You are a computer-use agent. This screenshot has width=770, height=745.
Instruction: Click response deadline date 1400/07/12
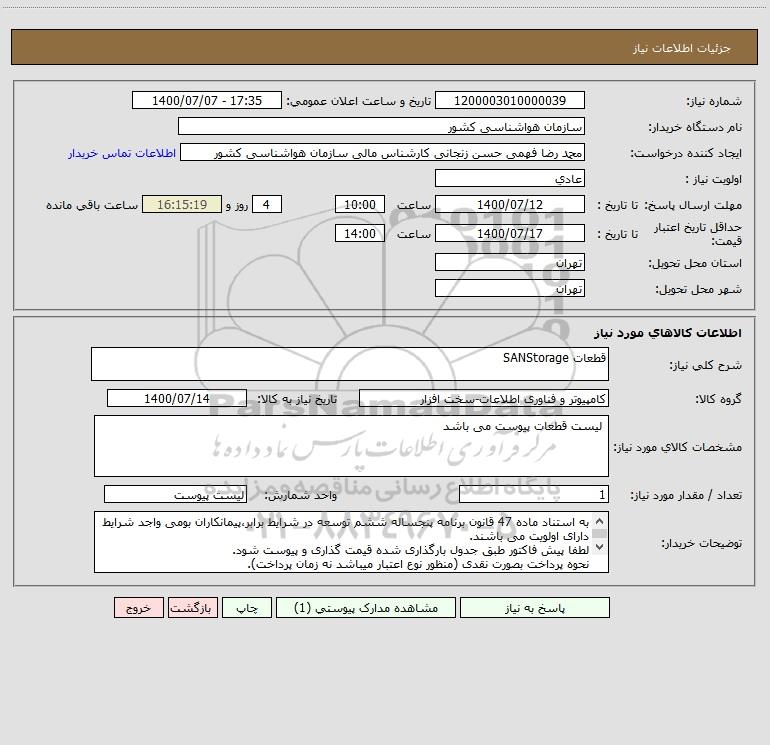click(510, 204)
